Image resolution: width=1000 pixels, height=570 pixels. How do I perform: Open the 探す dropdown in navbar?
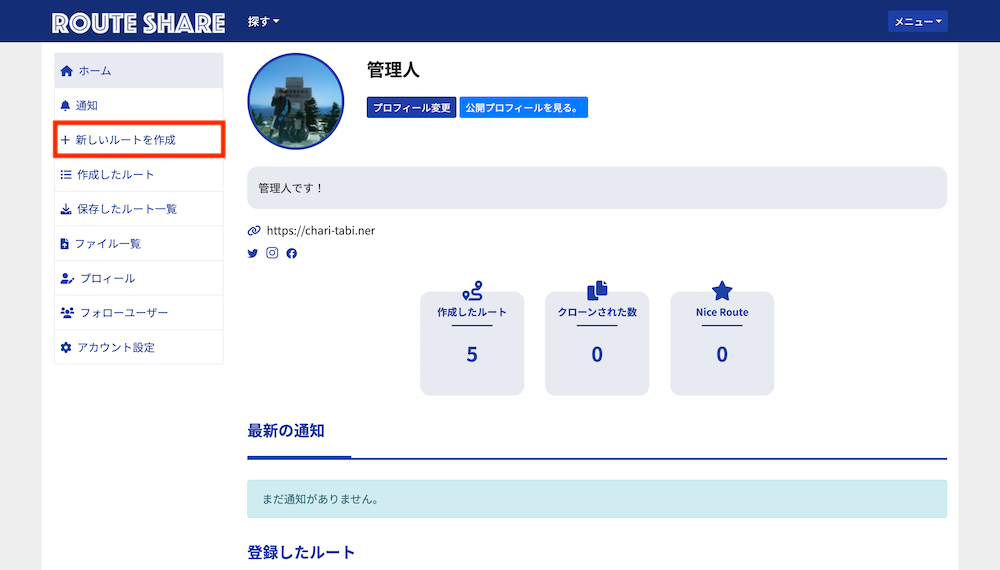tap(263, 22)
